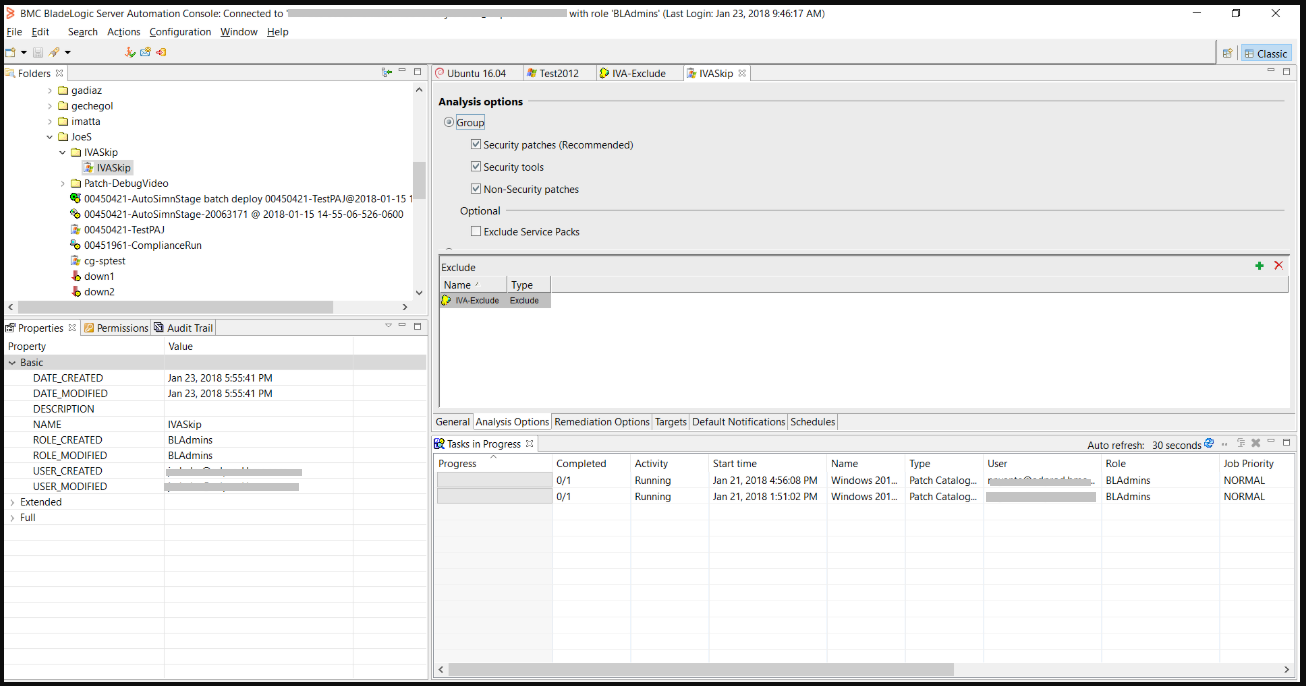This screenshot has width=1306, height=686.
Task: Open the File menu
Action: pyautogui.click(x=14, y=32)
